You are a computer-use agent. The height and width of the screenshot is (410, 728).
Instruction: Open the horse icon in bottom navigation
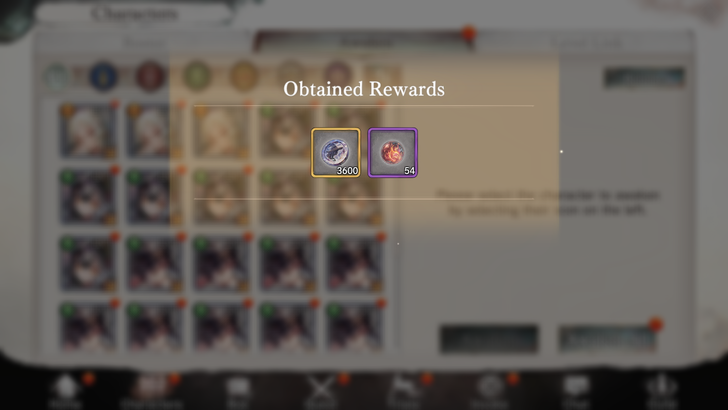click(404, 391)
